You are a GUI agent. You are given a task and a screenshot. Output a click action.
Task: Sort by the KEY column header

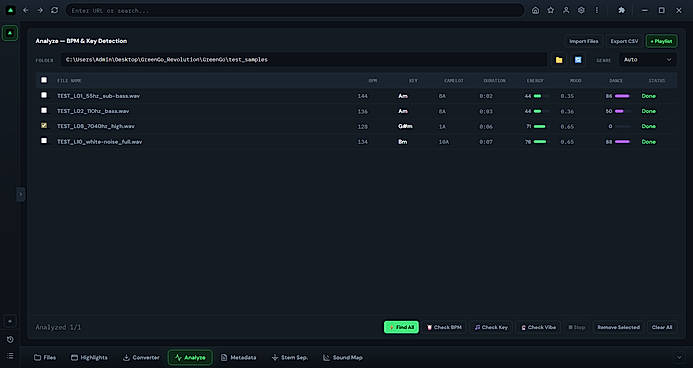[413, 80]
